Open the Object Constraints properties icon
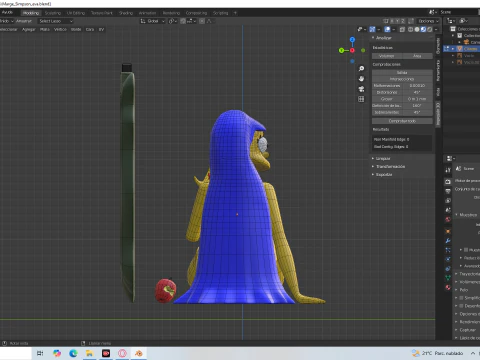This screenshot has height=360, width=480. click(448, 269)
